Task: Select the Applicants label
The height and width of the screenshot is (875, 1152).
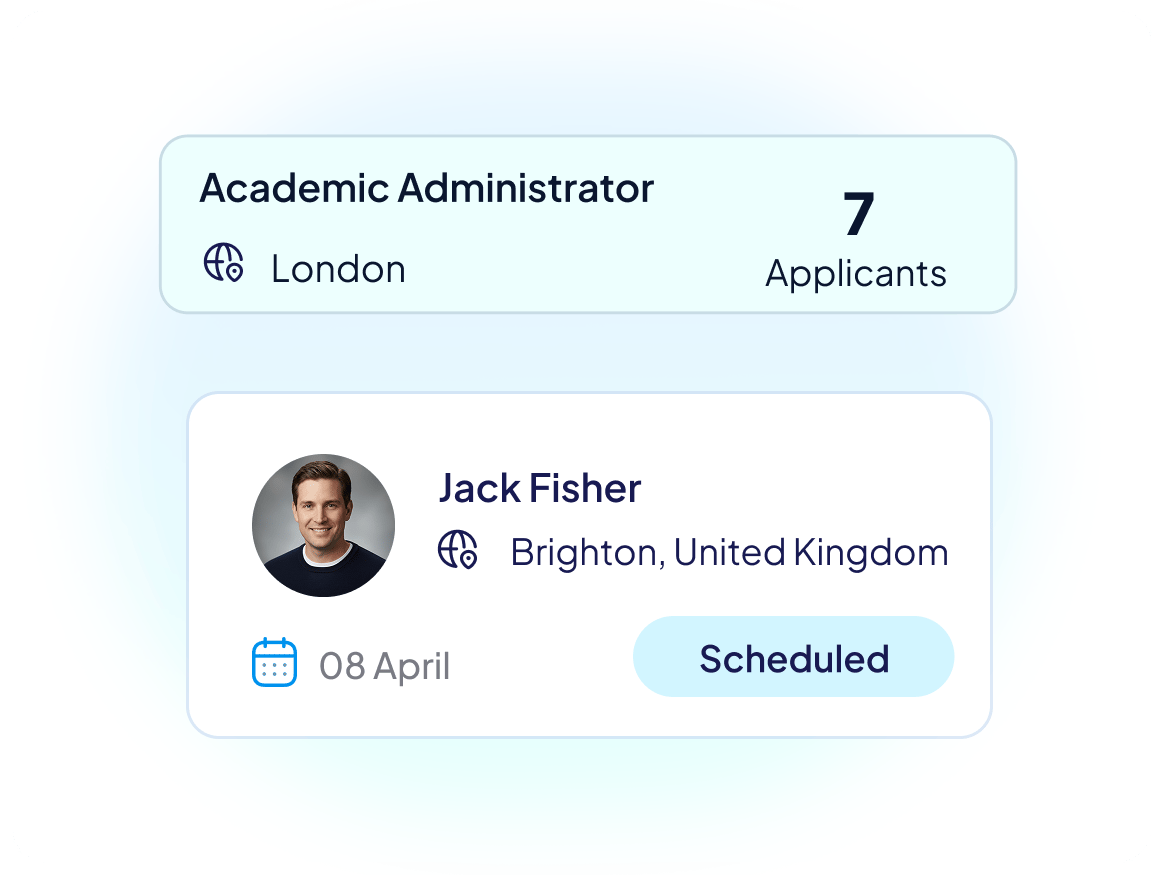Action: tap(856, 273)
